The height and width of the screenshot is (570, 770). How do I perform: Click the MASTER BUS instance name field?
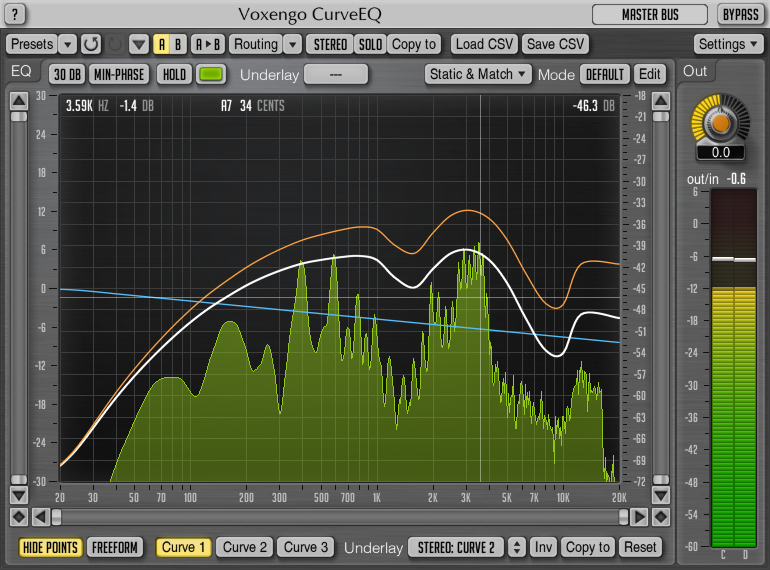(x=650, y=15)
